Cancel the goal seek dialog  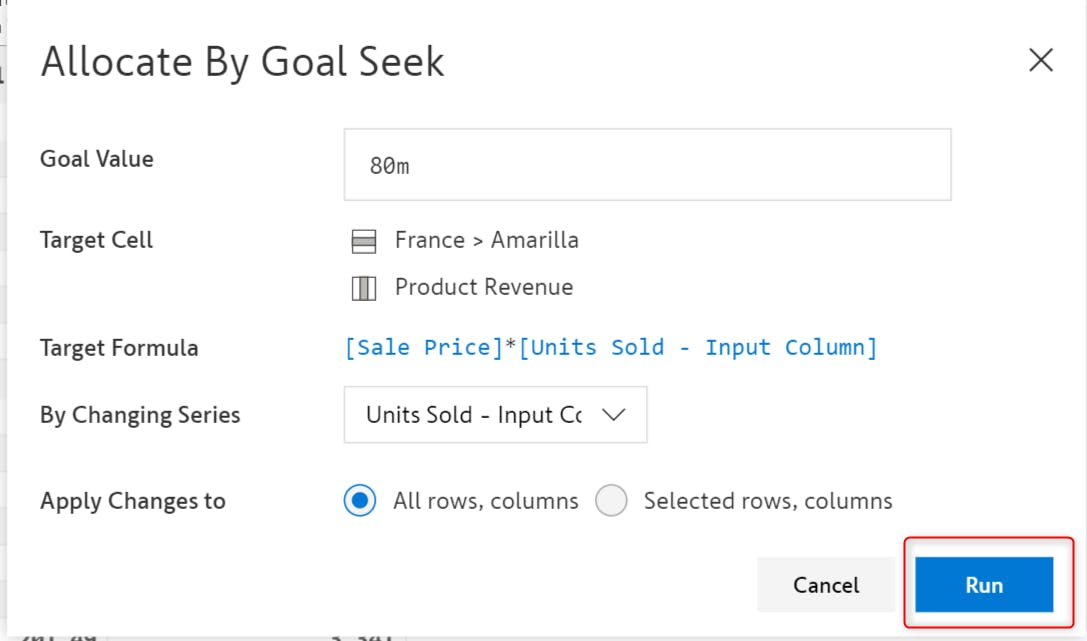[826, 585]
